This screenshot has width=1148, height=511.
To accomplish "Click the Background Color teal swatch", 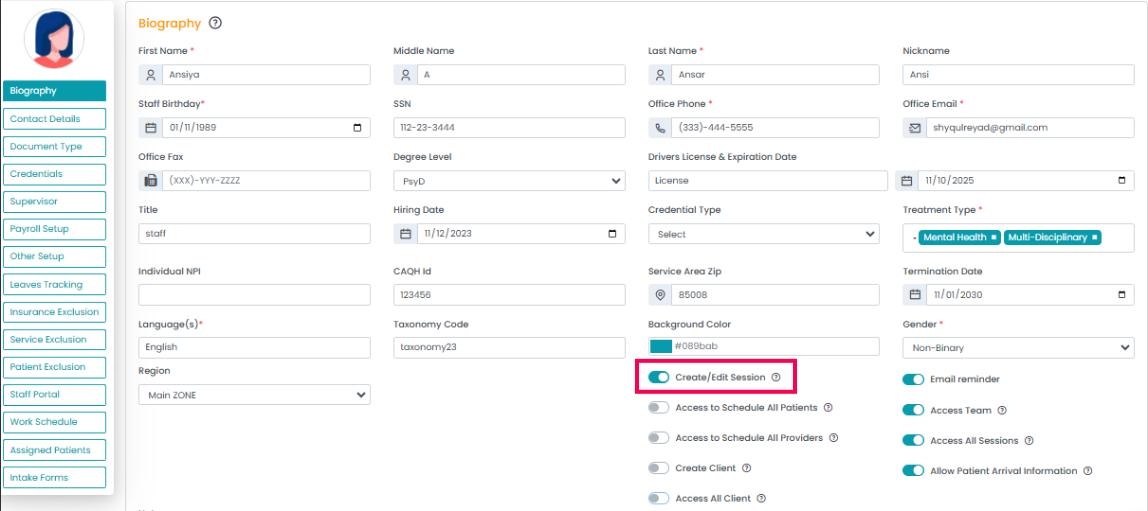I will (660, 346).
